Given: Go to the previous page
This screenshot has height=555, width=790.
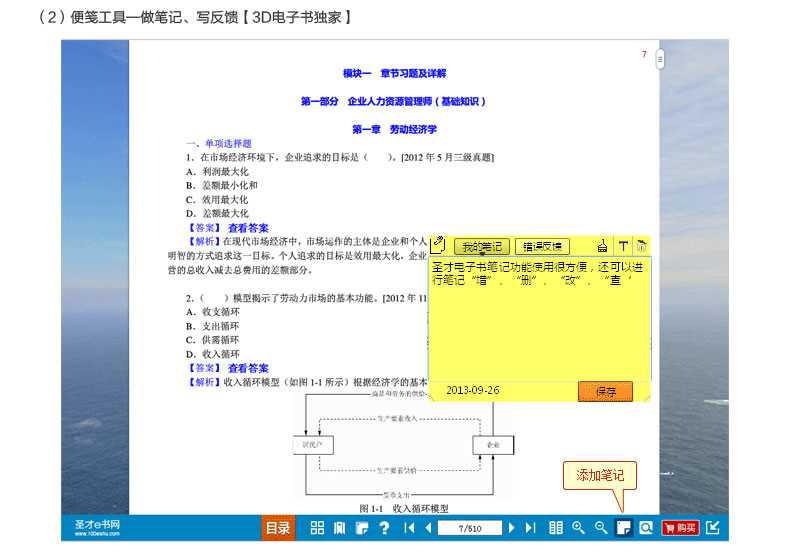Looking at the screenshot, I should [x=428, y=528].
